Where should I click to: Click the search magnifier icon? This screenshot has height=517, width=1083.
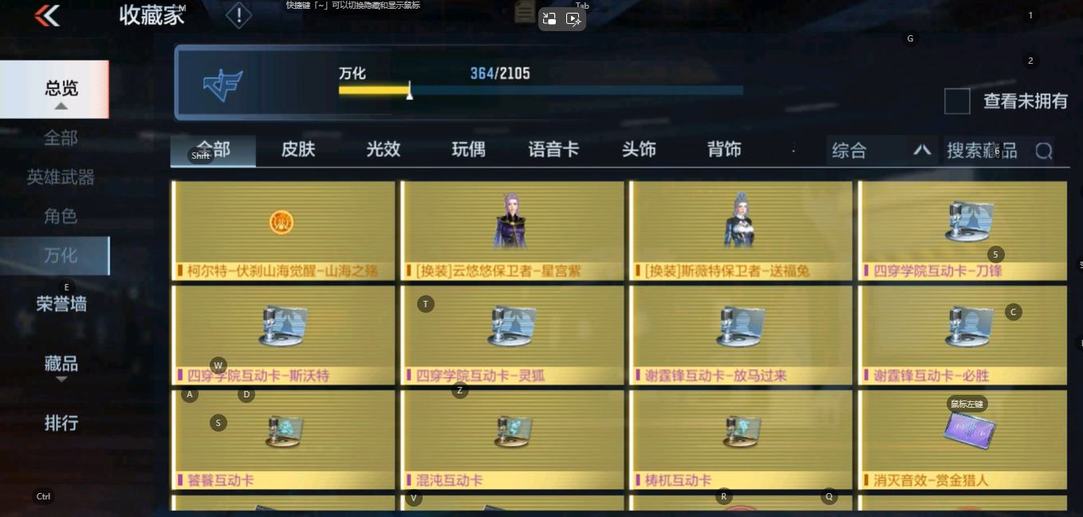click(x=1044, y=150)
